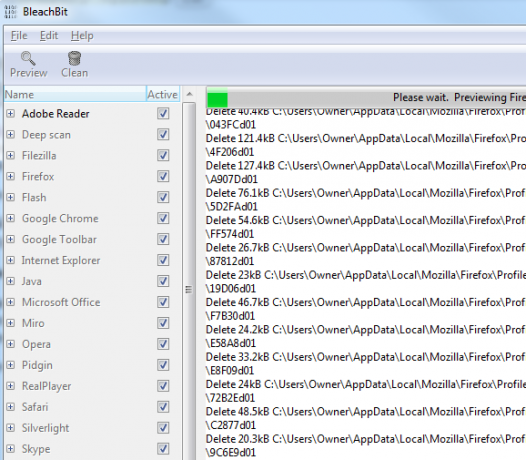This screenshot has height=460, width=526.
Task: Expand the Silverlight tree node
Action: [11, 428]
